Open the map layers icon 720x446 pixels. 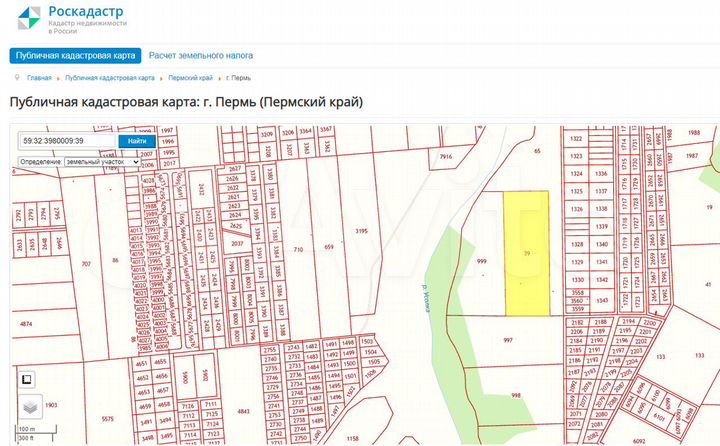(x=30, y=406)
